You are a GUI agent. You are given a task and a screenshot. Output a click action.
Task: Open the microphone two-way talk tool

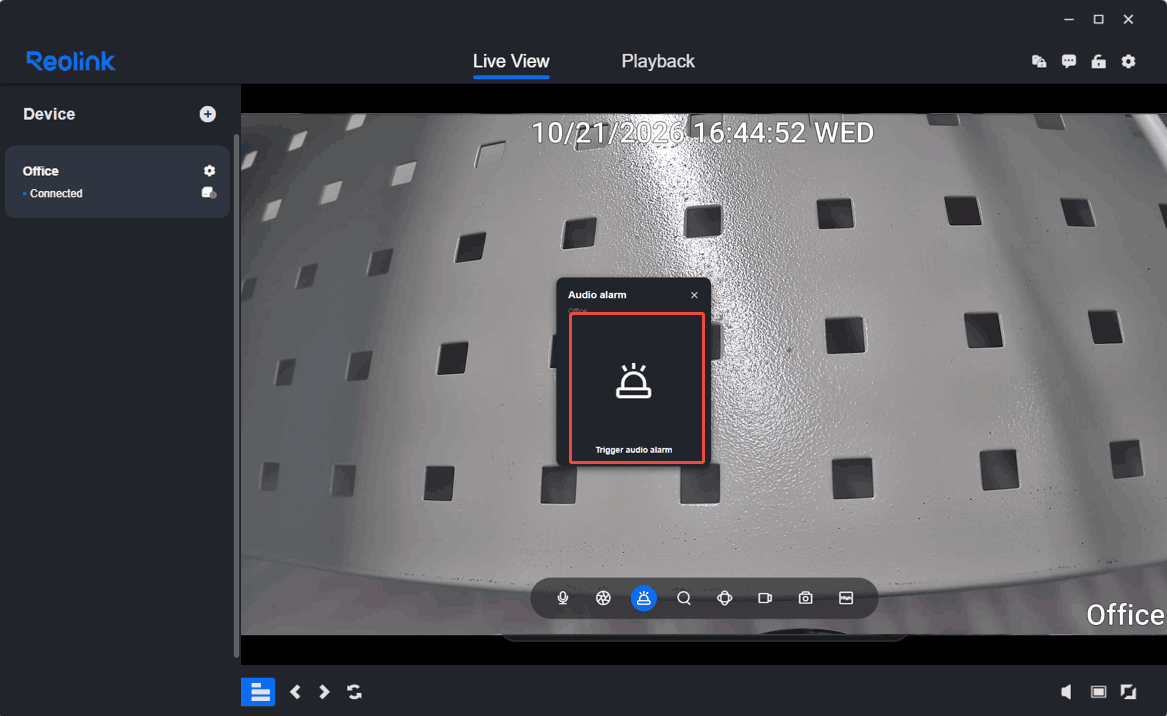[563, 598]
